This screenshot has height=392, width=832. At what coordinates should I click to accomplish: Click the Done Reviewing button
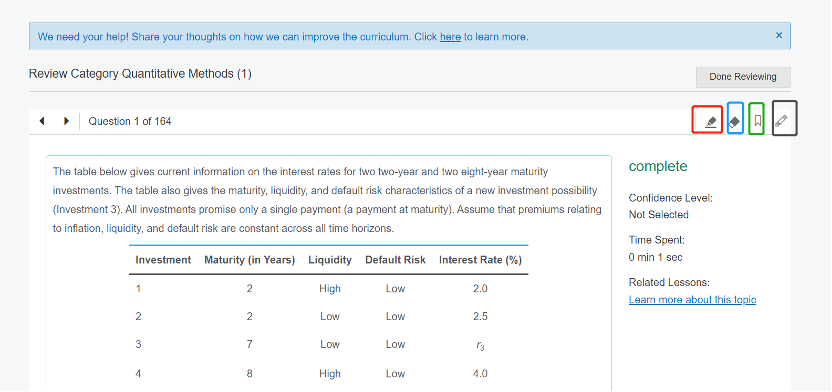tap(743, 77)
